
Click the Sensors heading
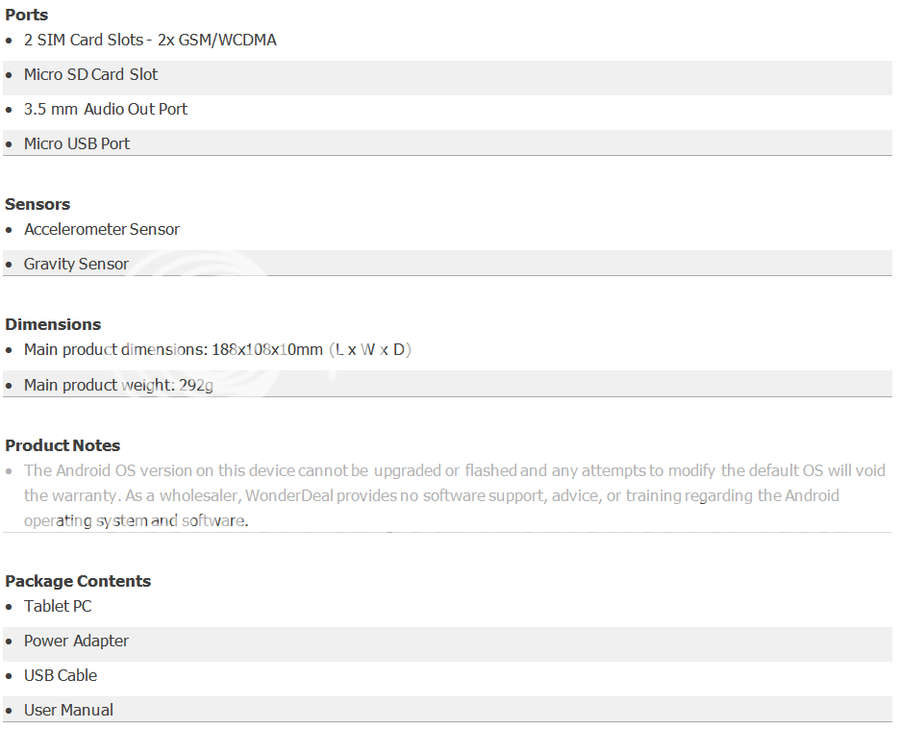point(37,204)
